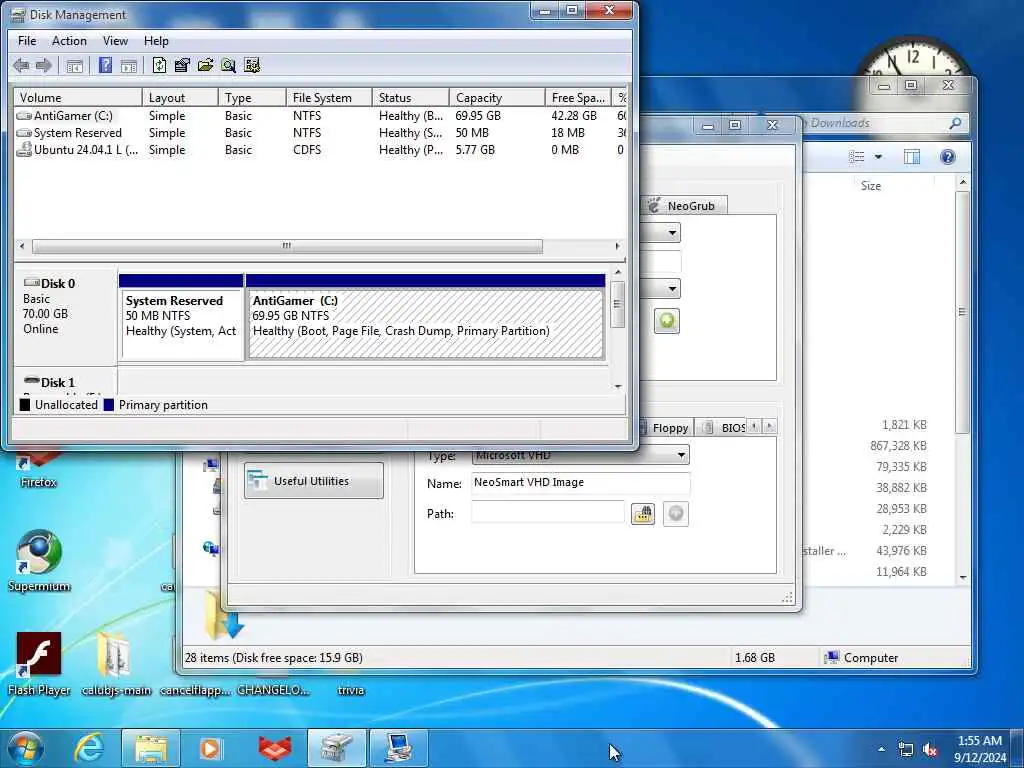Click the tab scroll left arrow beside BIOS

click(754, 426)
